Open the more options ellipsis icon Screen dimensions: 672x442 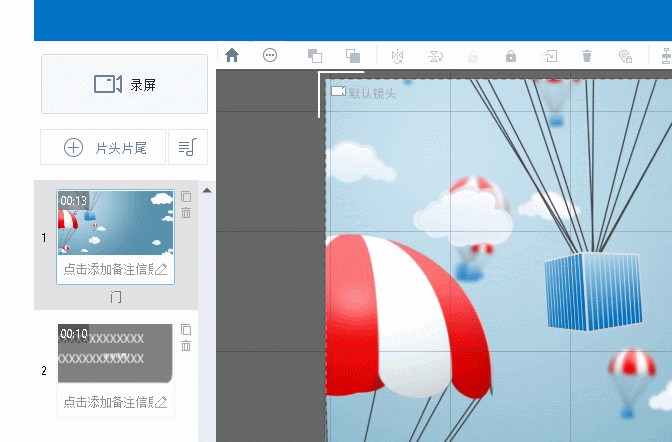click(270, 56)
